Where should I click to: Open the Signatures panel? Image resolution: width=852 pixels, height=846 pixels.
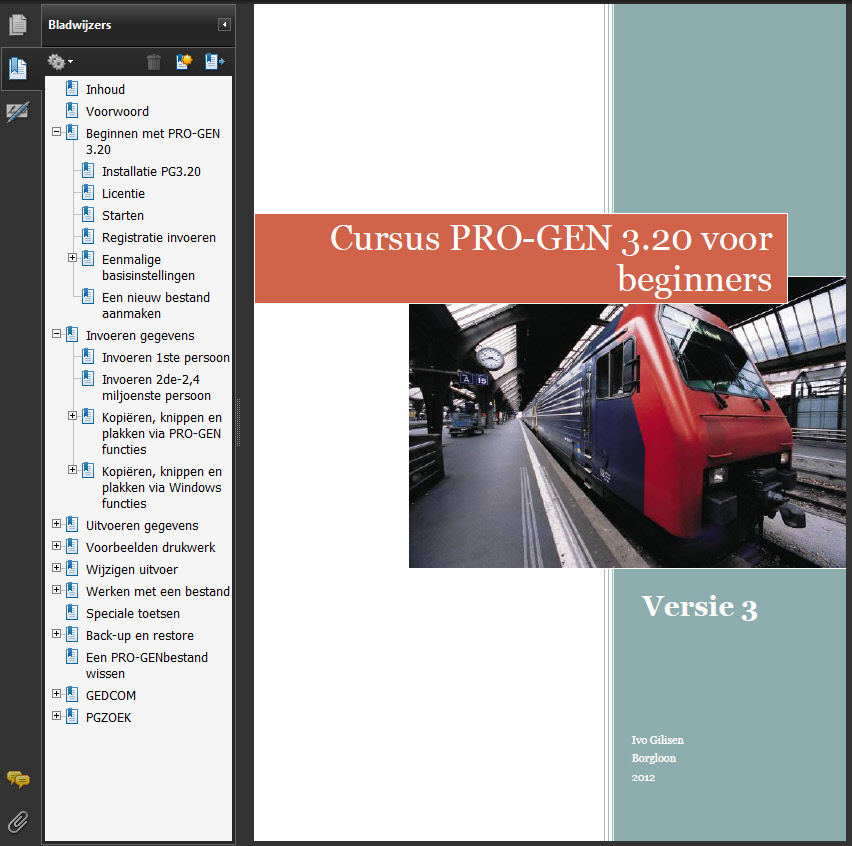(18, 112)
